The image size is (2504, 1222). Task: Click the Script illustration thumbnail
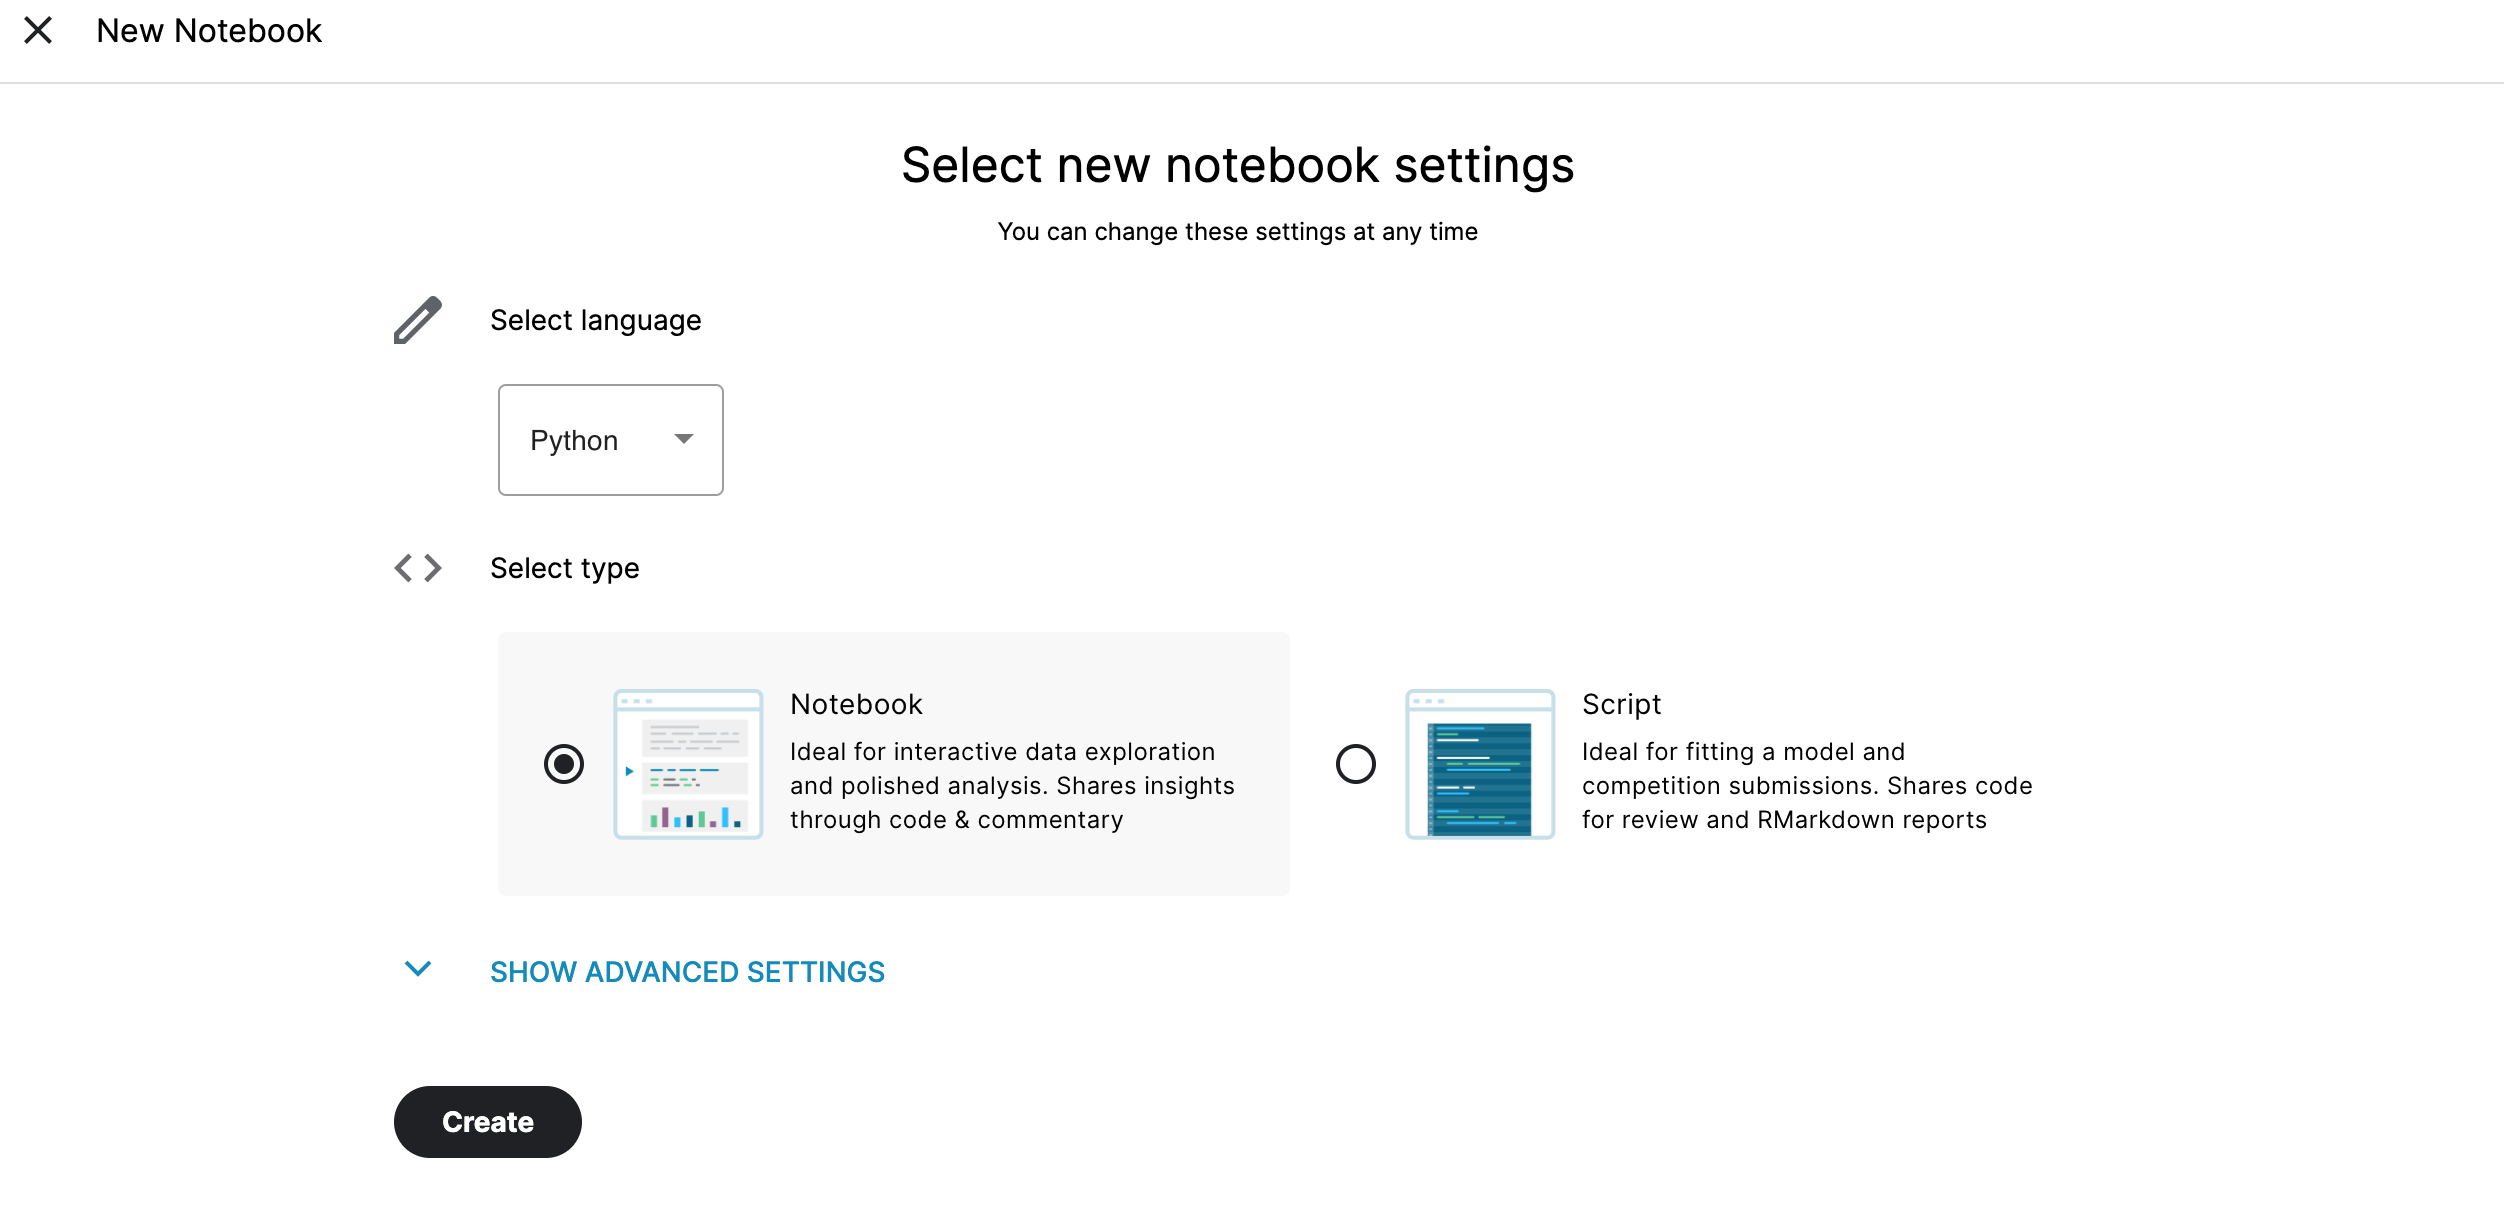[1480, 764]
